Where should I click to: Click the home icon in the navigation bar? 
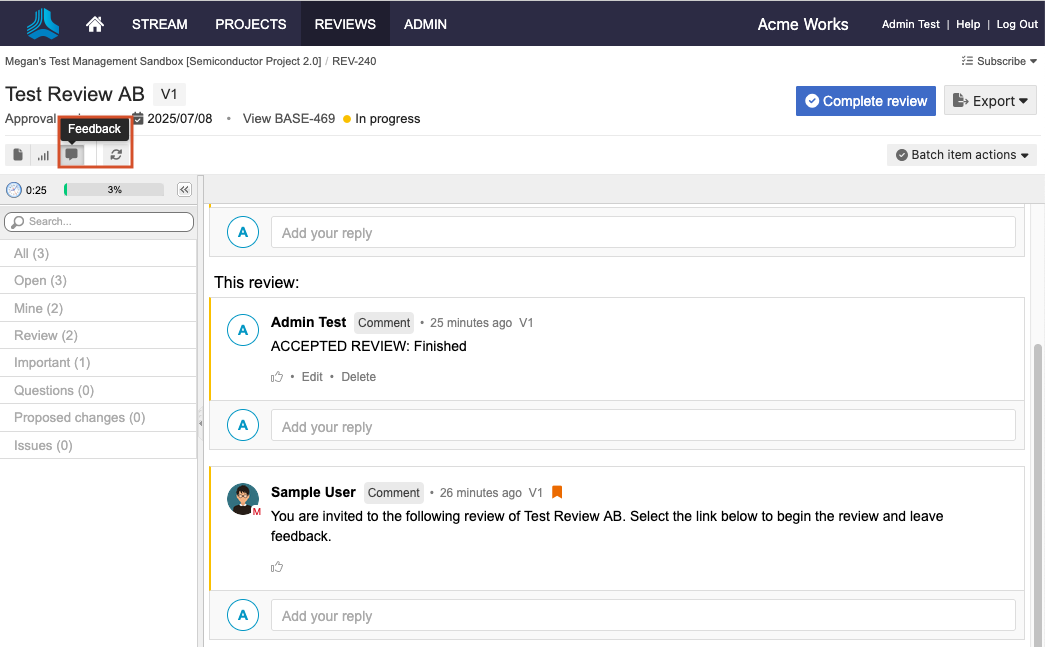pyautogui.click(x=95, y=24)
